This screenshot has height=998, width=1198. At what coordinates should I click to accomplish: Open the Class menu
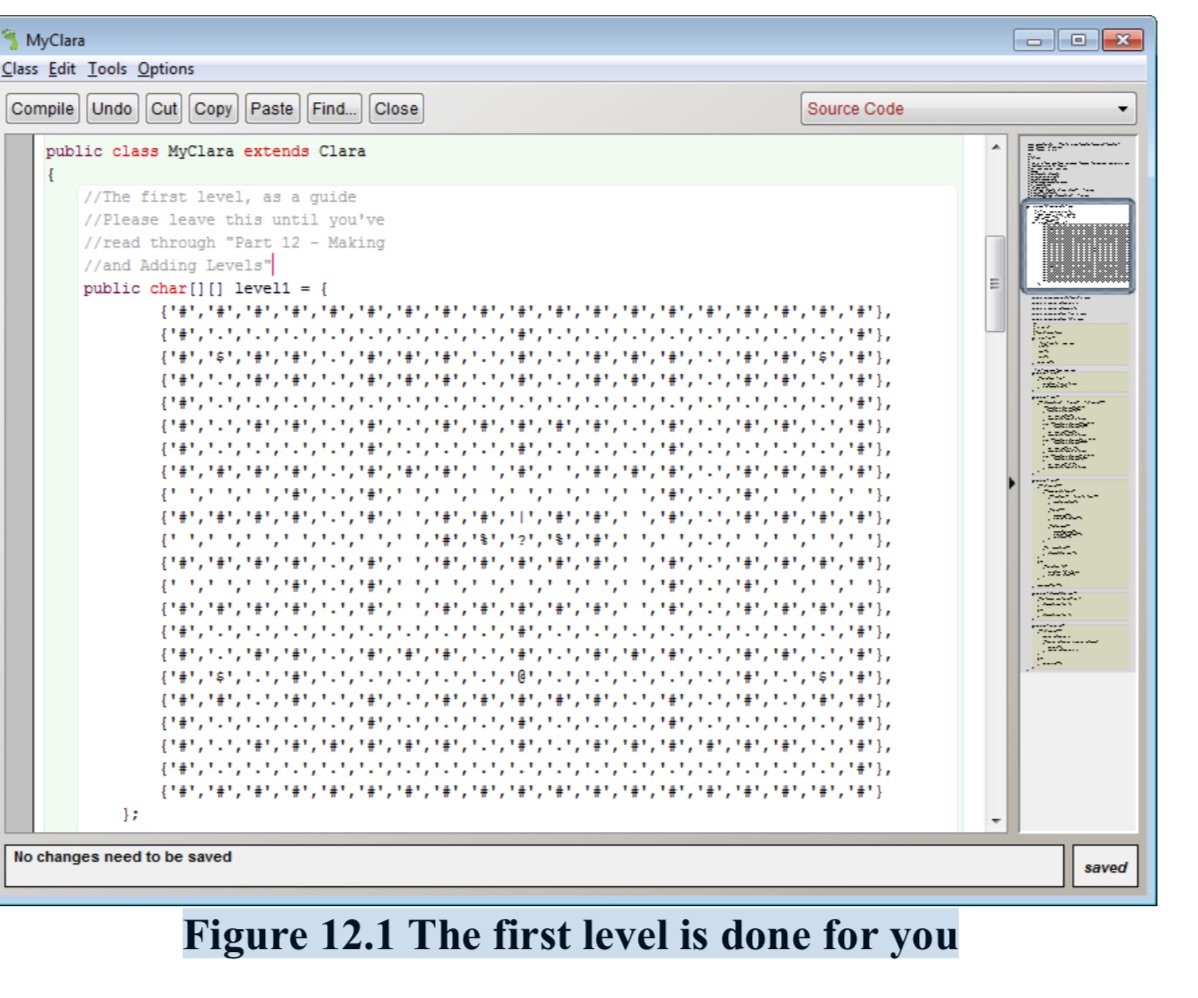point(20,69)
